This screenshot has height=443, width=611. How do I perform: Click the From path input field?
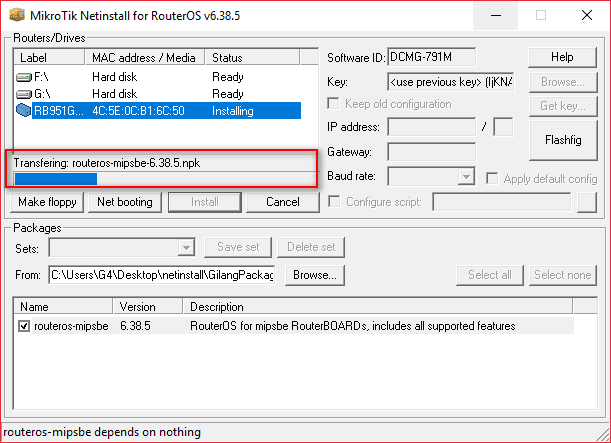[x=162, y=275]
